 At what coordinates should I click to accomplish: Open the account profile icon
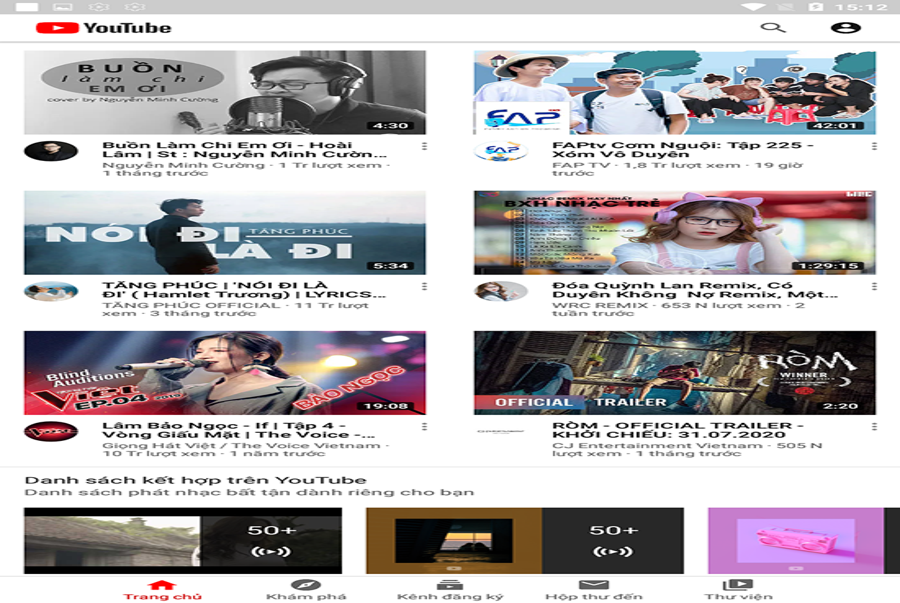click(845, 27)
